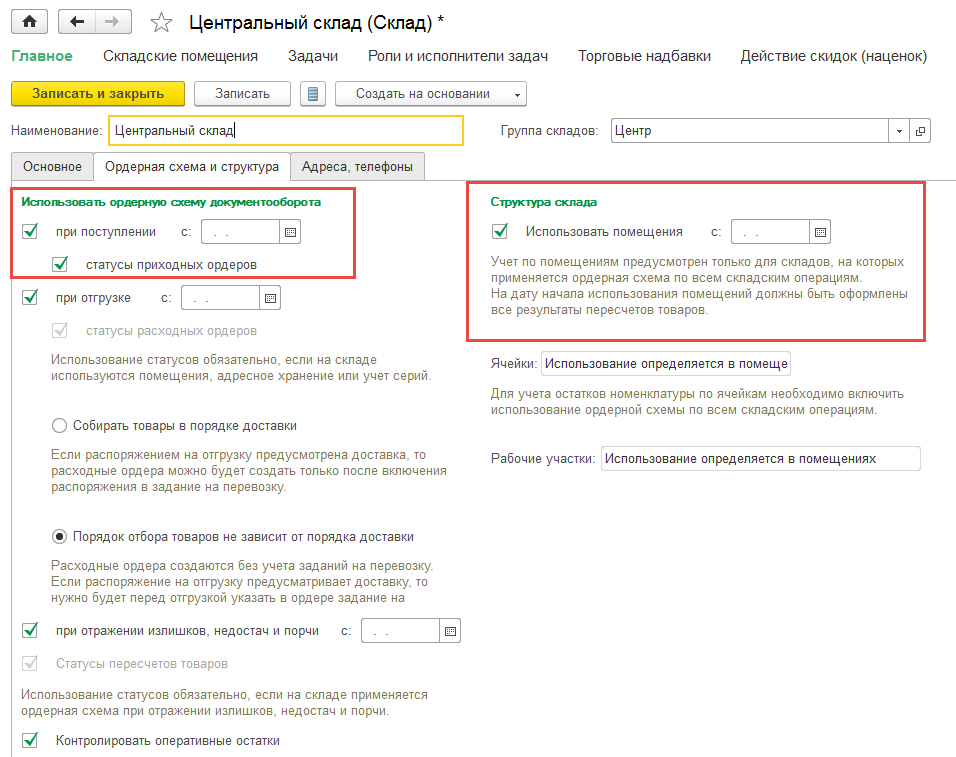Open calendar for излишков, недостач и порчи date
956x757 pixels.
click(x=450, y=631)
